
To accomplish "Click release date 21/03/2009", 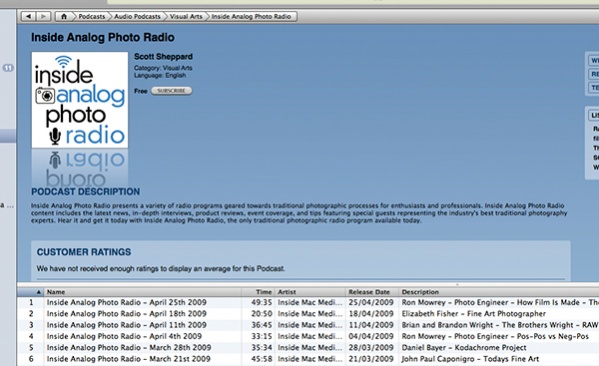I will (x=371, y=359).
